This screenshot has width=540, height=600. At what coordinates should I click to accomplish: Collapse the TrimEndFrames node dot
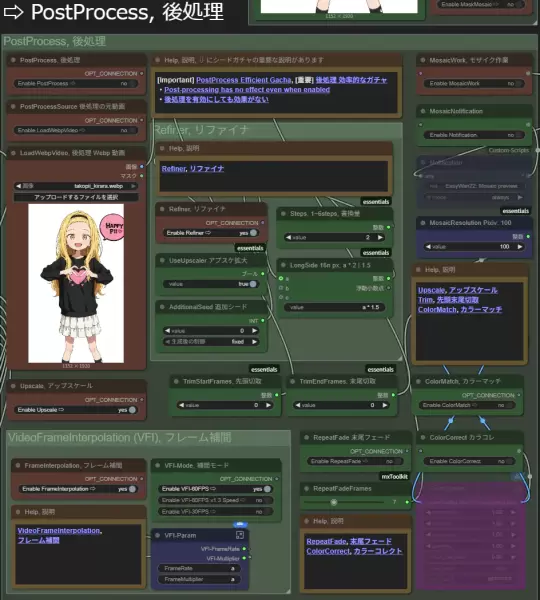point(293,382)
